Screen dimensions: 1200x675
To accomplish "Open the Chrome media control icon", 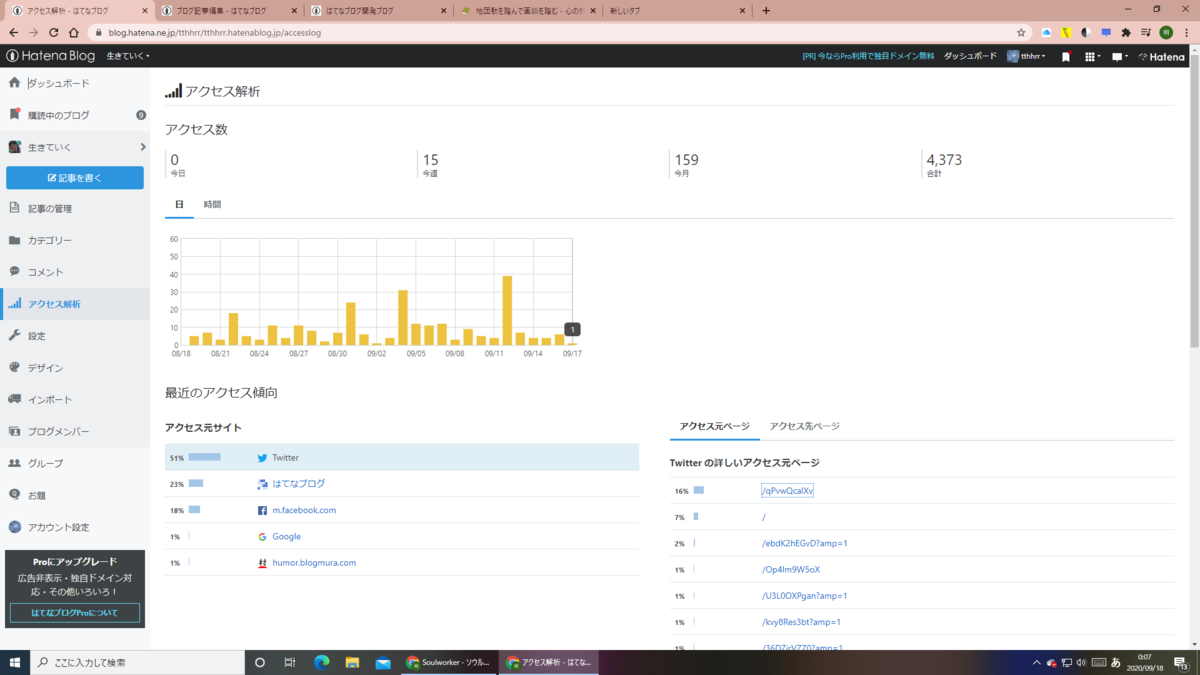I will [1146, 32].
